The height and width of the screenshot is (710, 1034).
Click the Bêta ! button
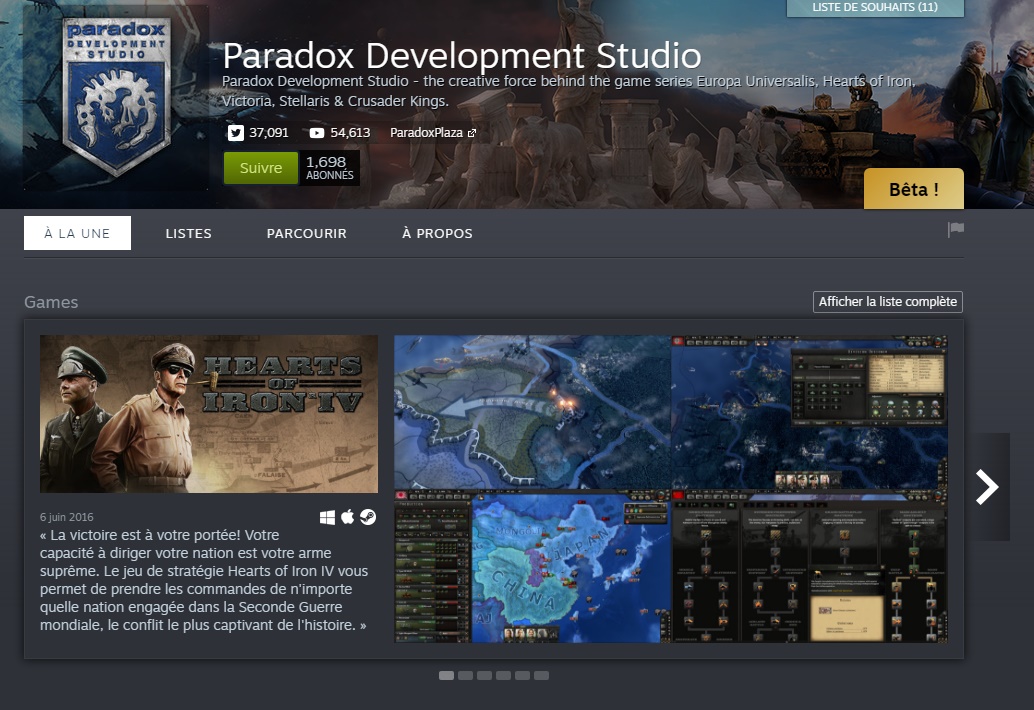[x=913, y=189]
